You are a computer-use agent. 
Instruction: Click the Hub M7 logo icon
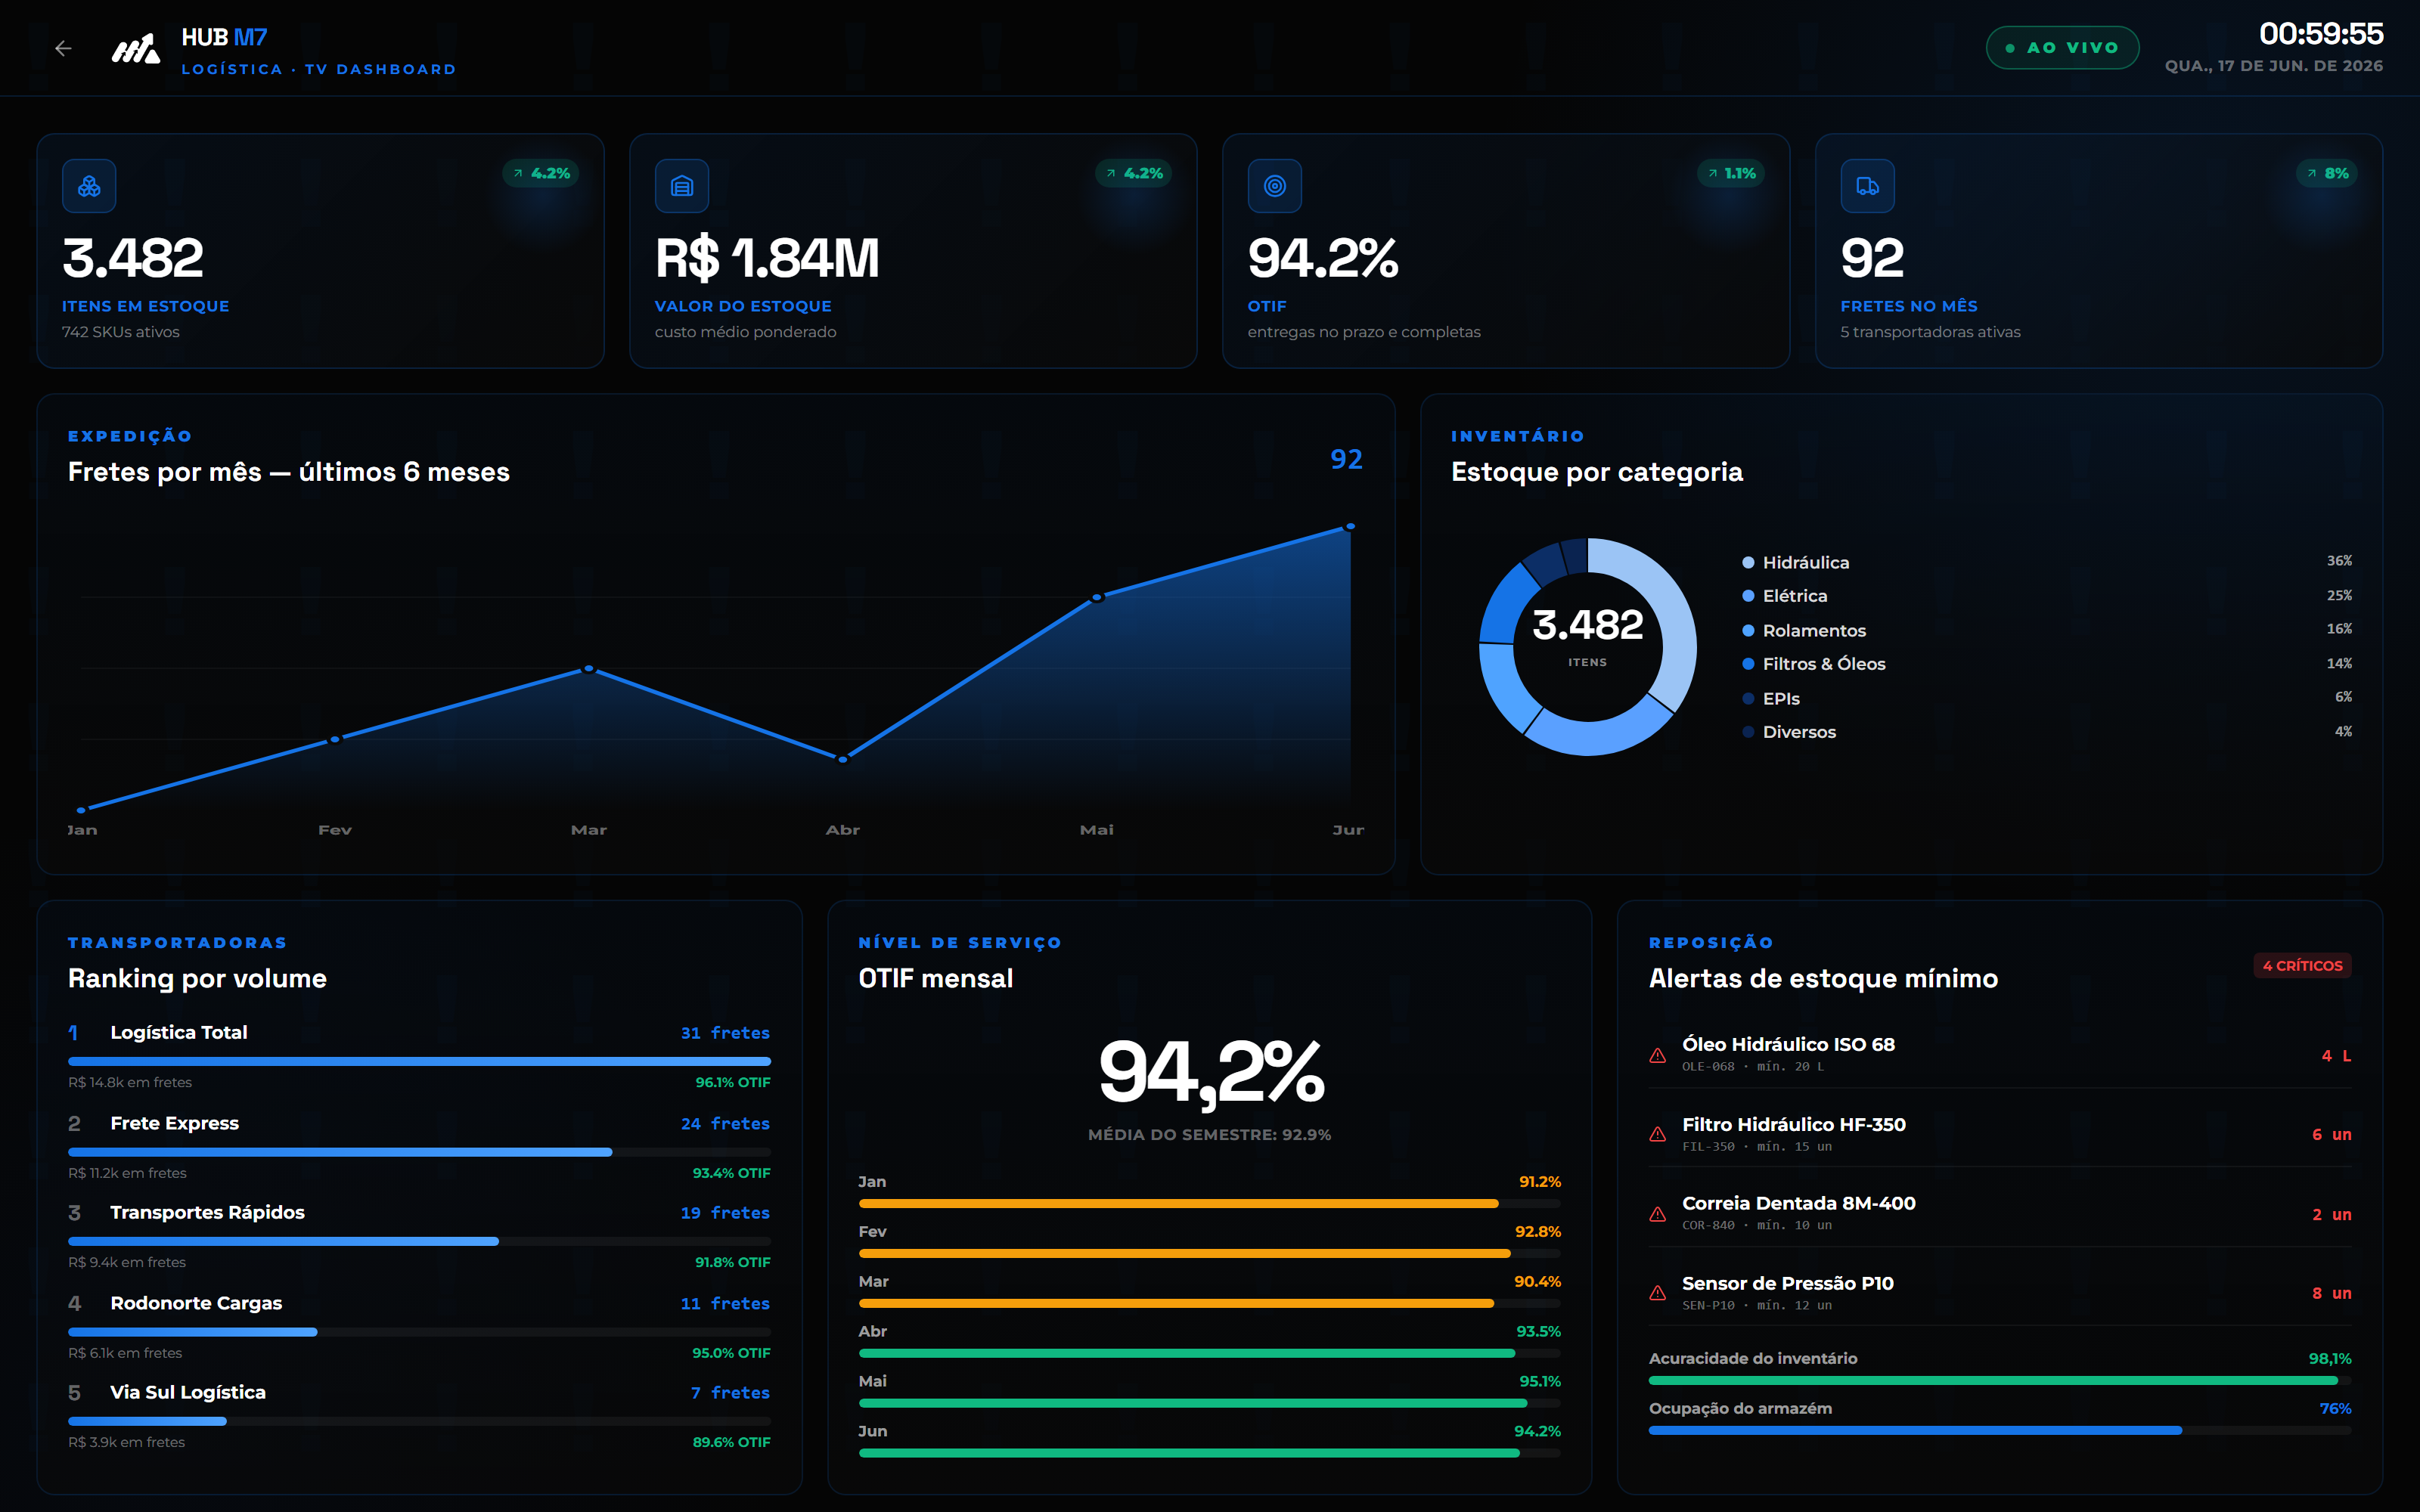[x=135, y=48]
